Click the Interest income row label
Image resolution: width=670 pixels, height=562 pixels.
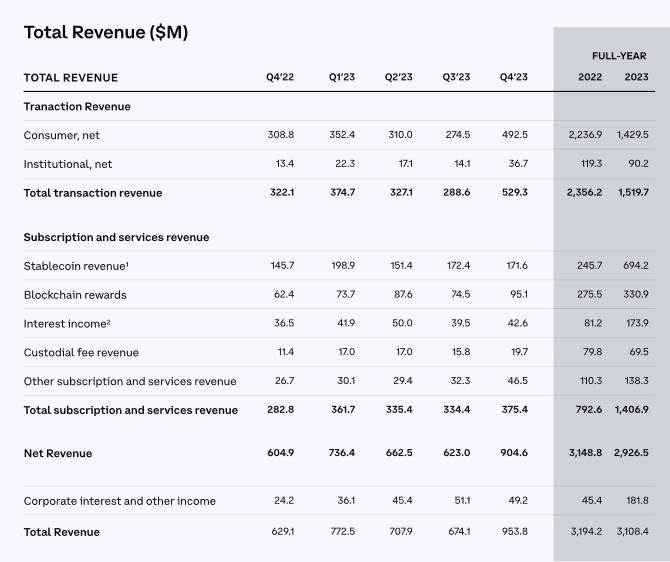point(66,324)
